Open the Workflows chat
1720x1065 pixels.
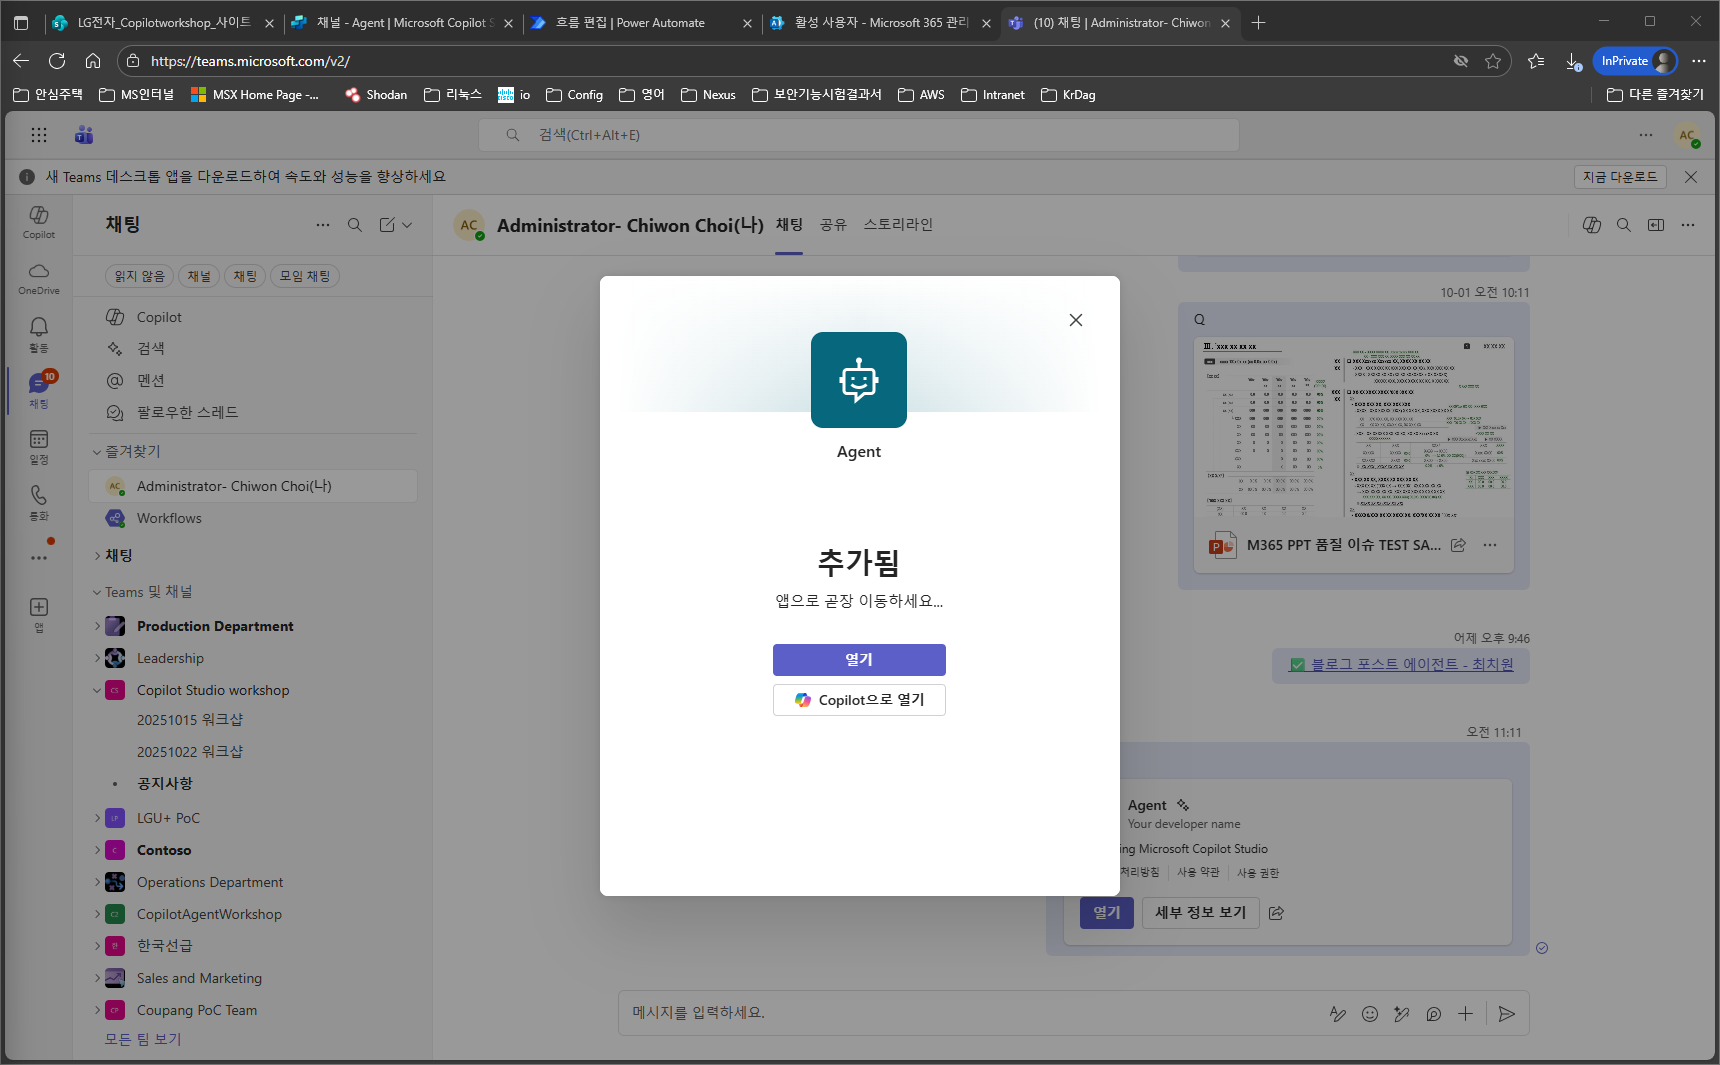[253, 518]
